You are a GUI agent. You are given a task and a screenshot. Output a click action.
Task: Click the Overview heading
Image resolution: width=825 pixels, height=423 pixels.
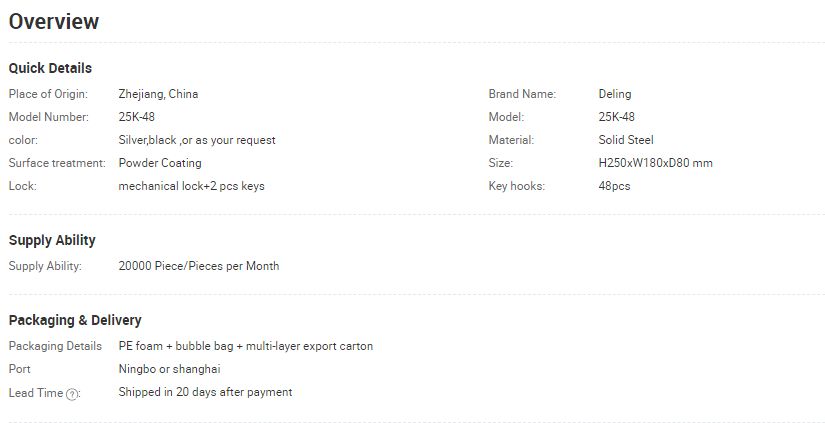coord(54,22)
